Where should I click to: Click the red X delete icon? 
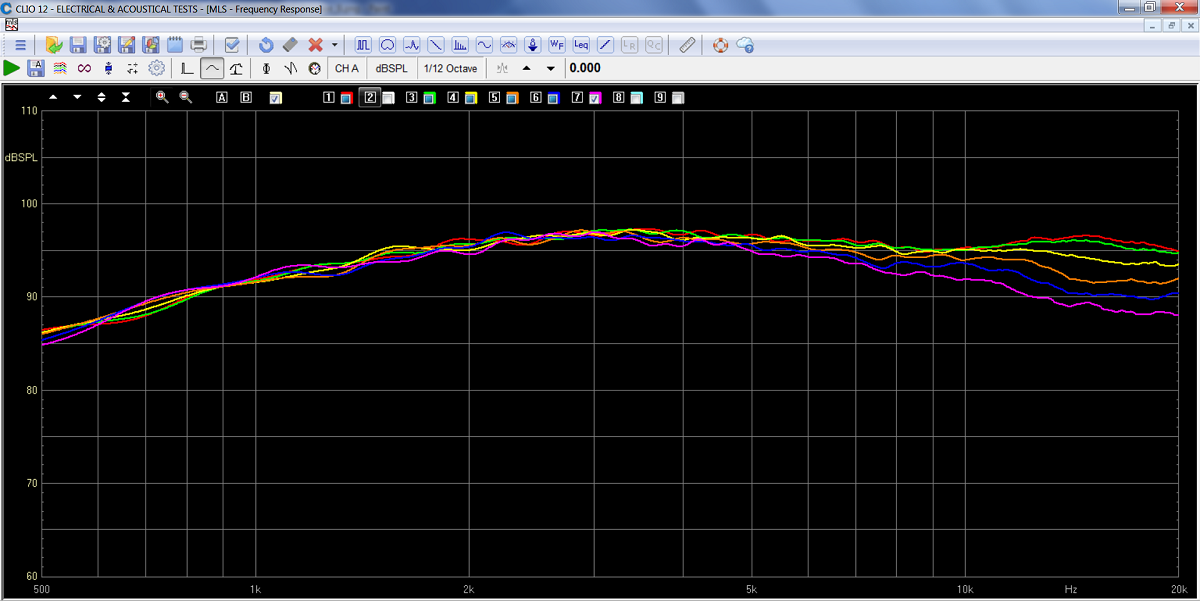pos(316,45)
